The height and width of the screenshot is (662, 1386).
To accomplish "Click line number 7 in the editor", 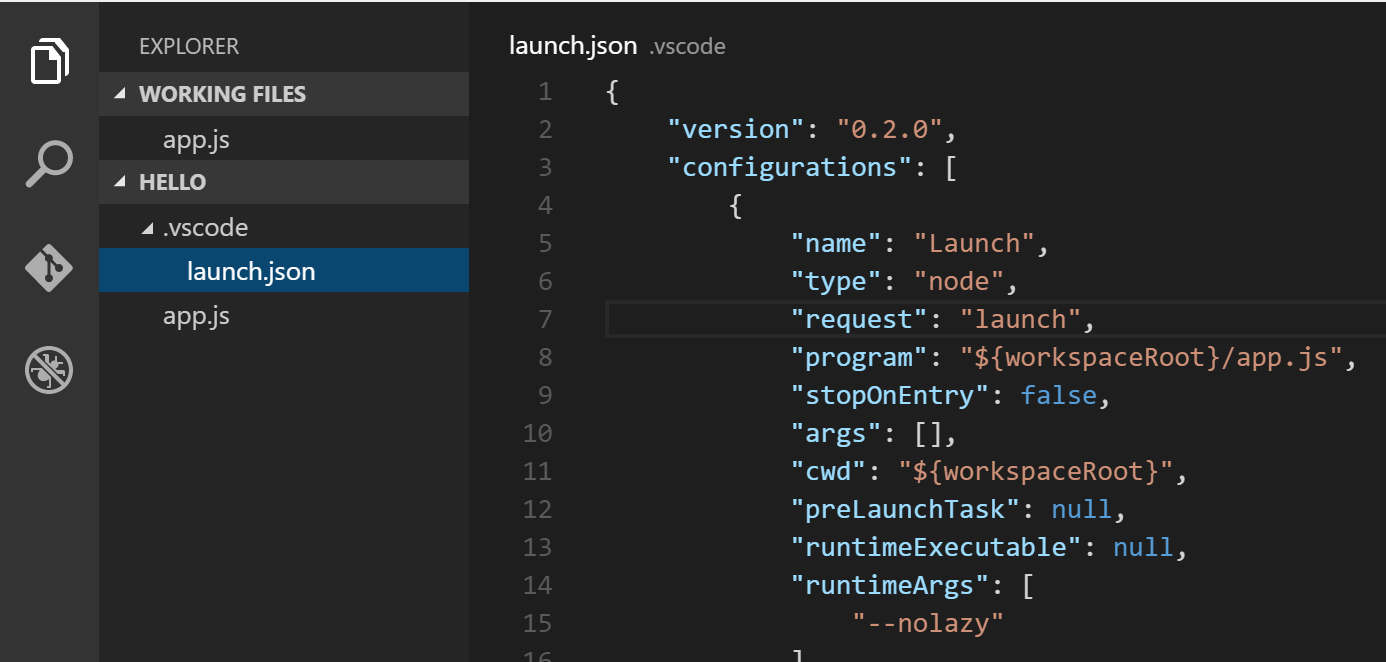I will click(545, 318).
